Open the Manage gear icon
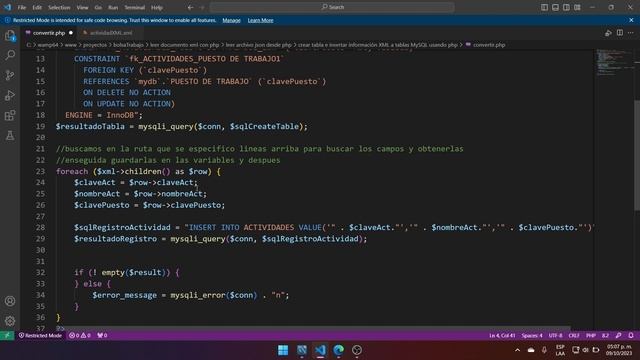 click(x=10, y=321)
